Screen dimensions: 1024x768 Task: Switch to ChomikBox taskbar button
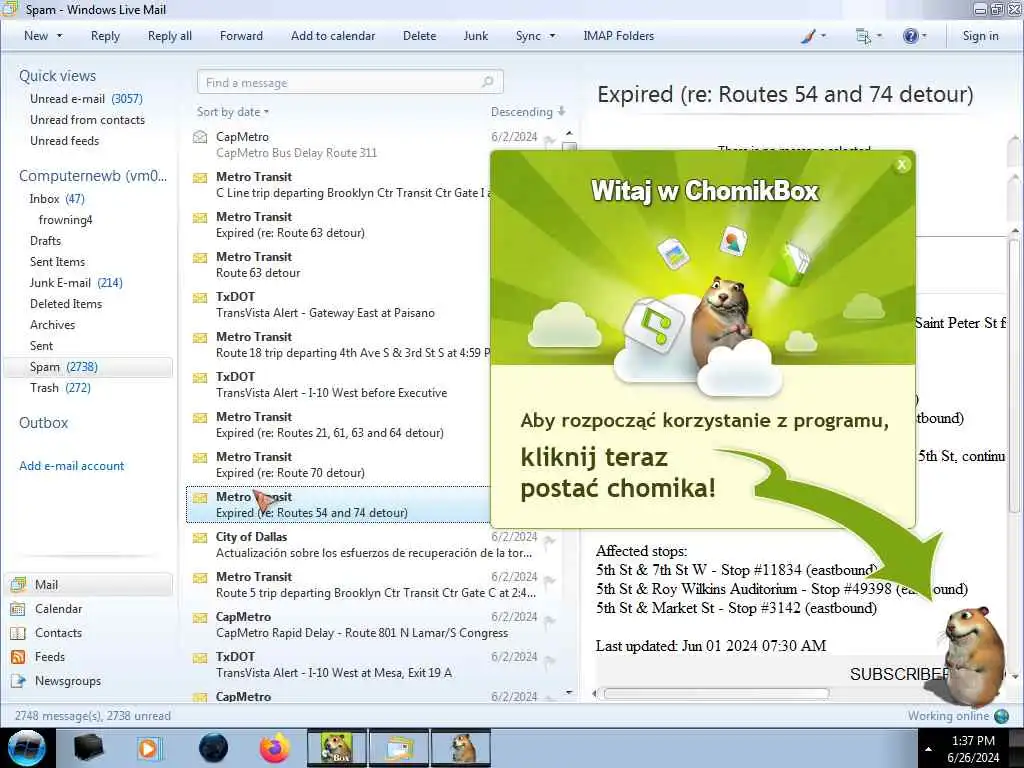tap(336, 748)
